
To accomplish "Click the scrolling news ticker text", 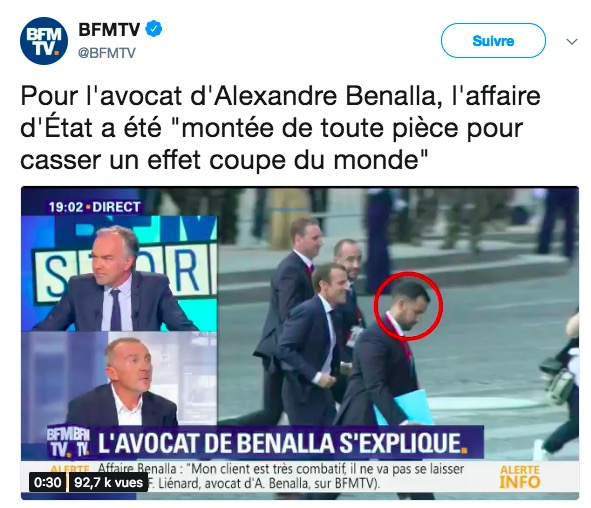I will point(281,476).
